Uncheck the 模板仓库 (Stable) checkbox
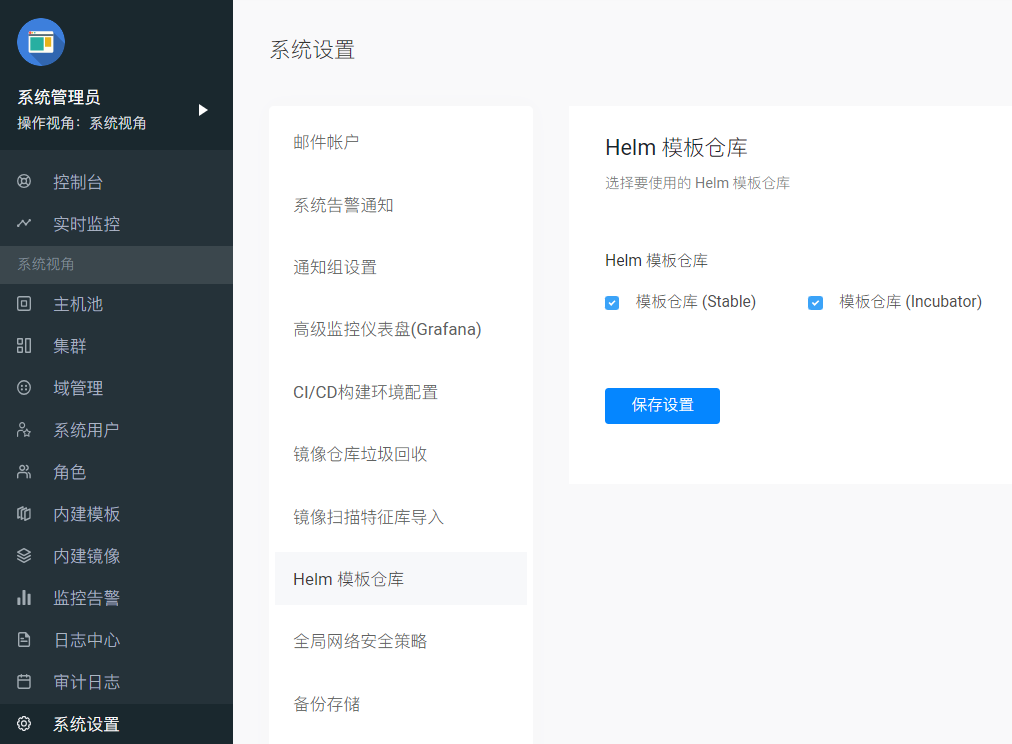The width and height of the screenshot is (1012, 744). [x=612, y=302]
